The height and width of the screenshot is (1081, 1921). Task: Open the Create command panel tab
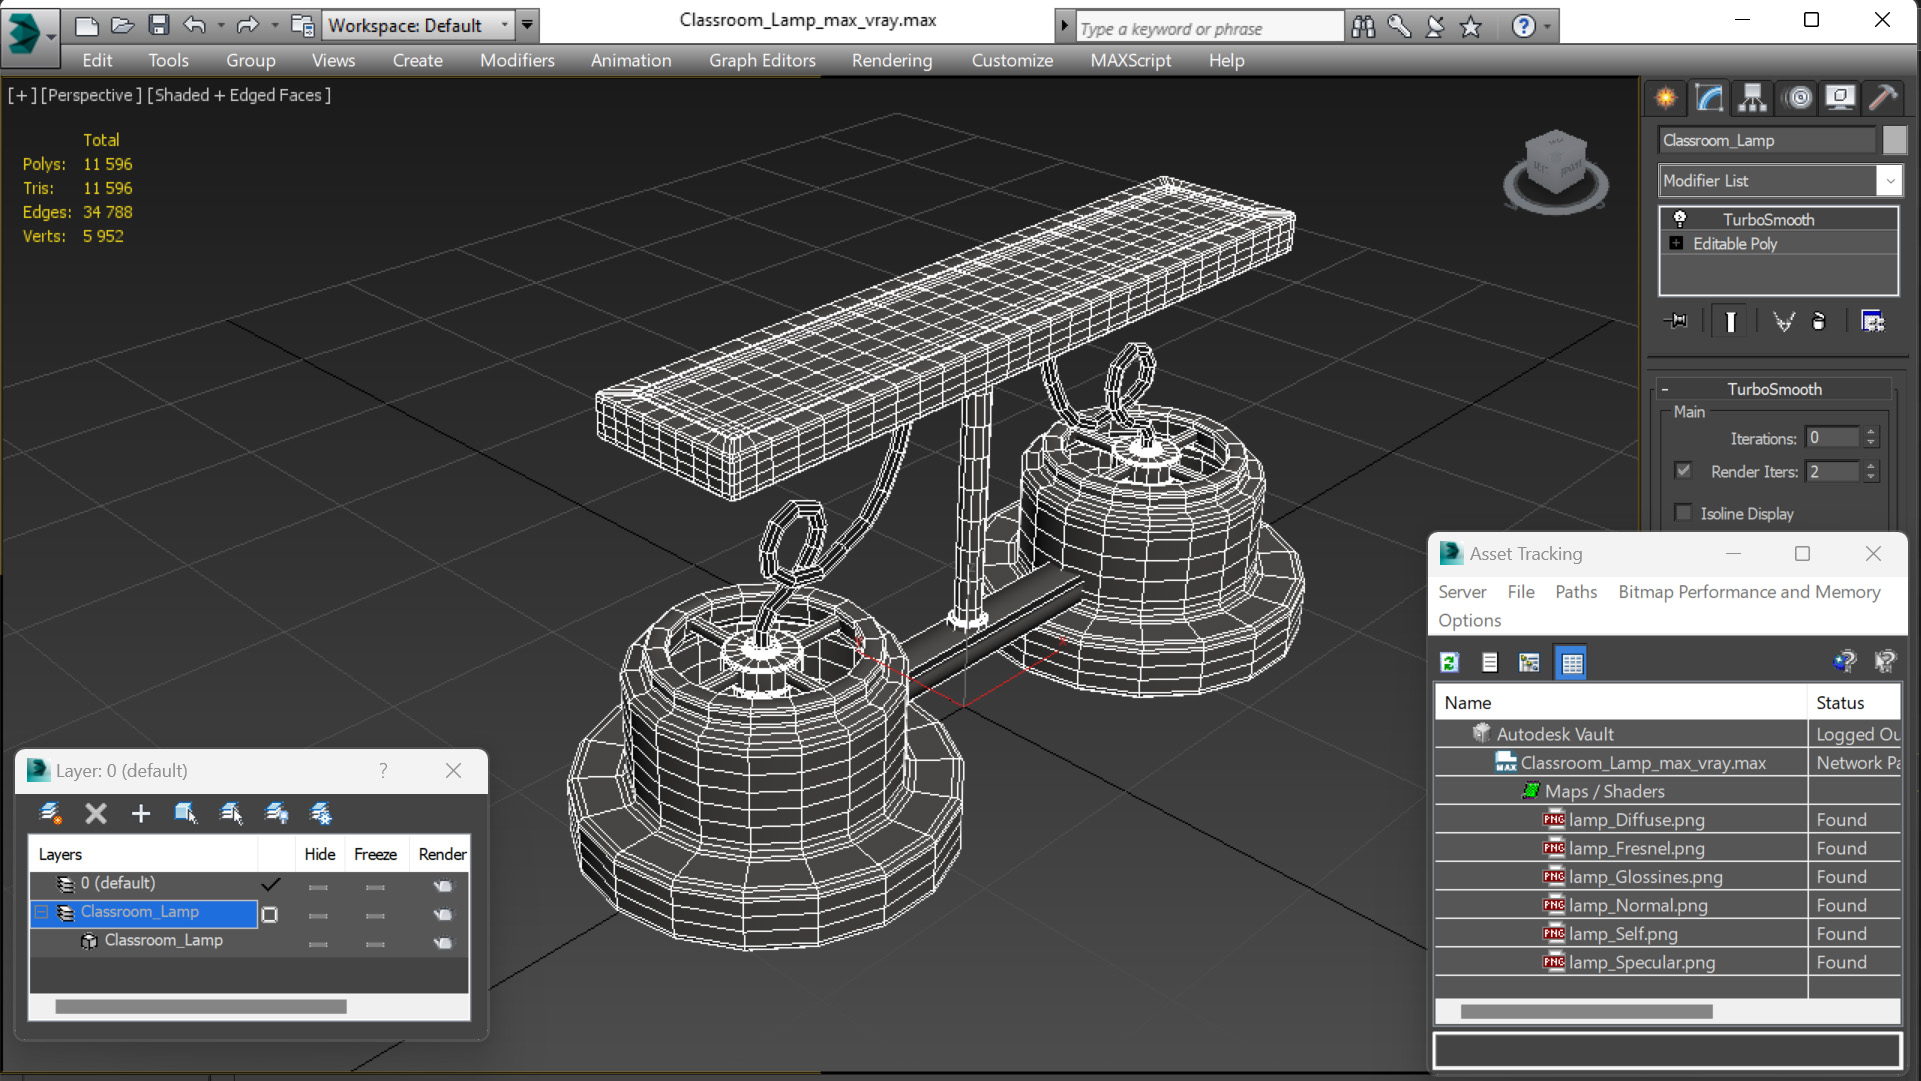click(x=1666, y=97)
